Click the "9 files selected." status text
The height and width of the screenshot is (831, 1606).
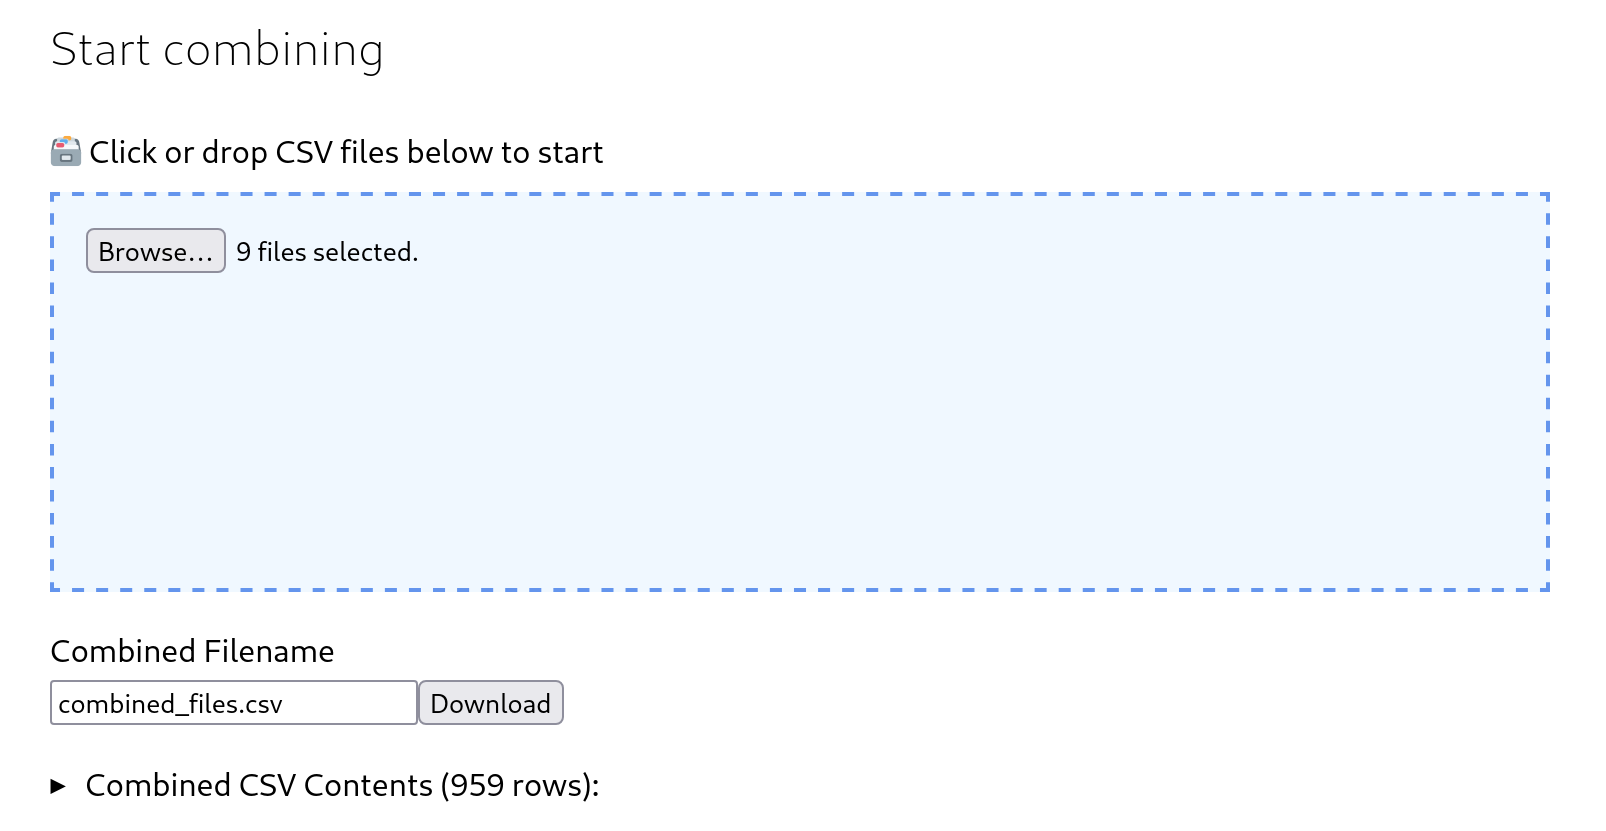pos(327,252)
